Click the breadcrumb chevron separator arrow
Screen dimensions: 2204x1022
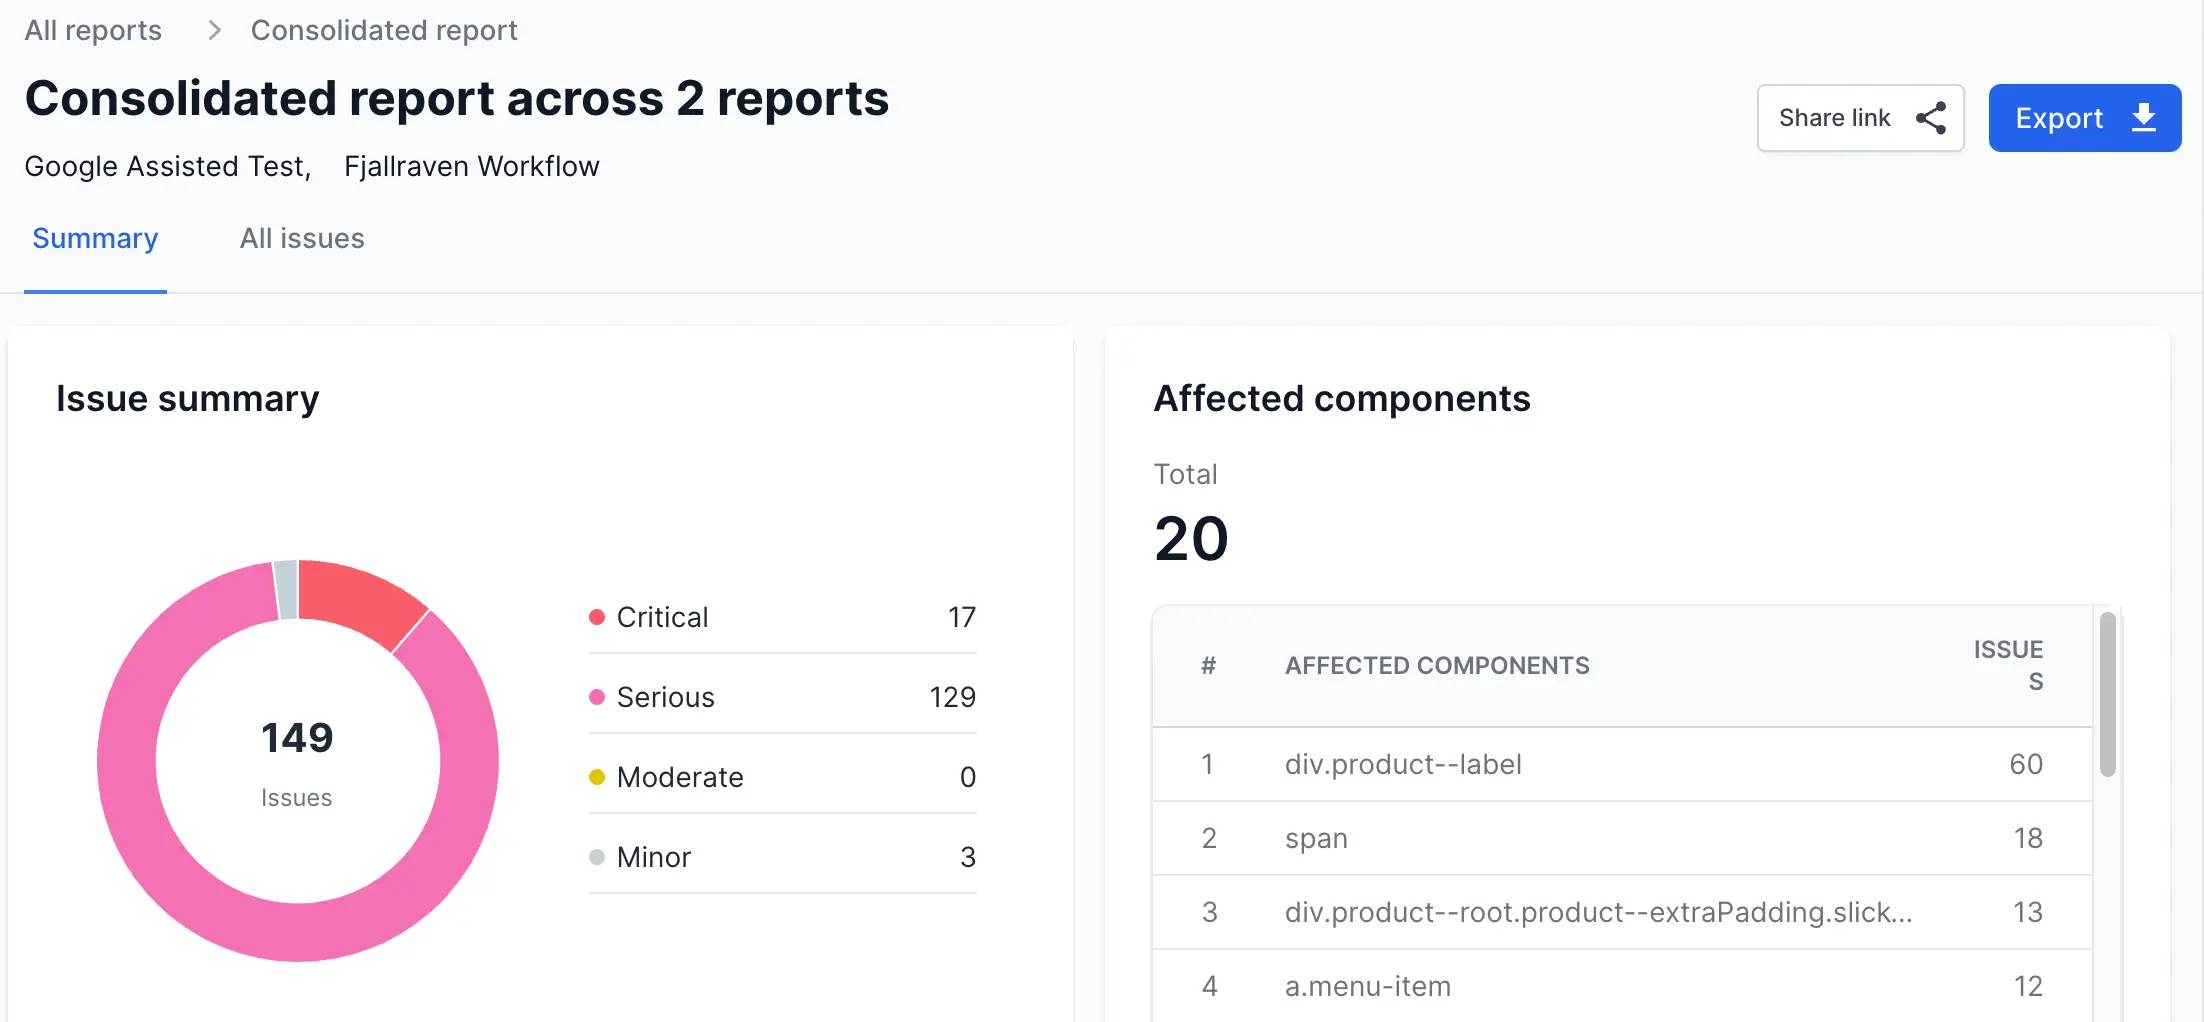click(x=214, y=31)
